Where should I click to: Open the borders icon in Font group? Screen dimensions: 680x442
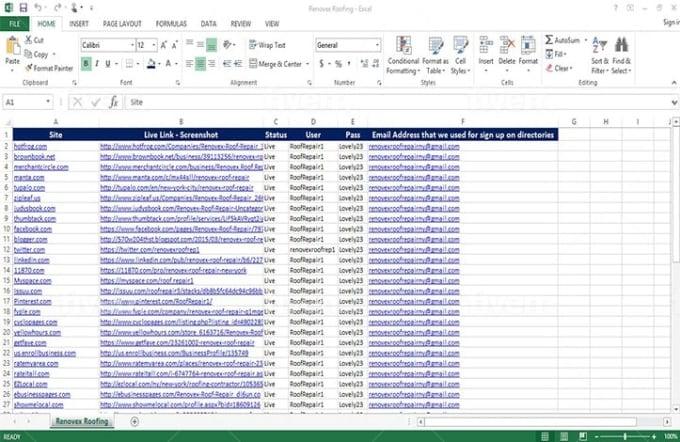pyautogui.click(x=129, y=64)
